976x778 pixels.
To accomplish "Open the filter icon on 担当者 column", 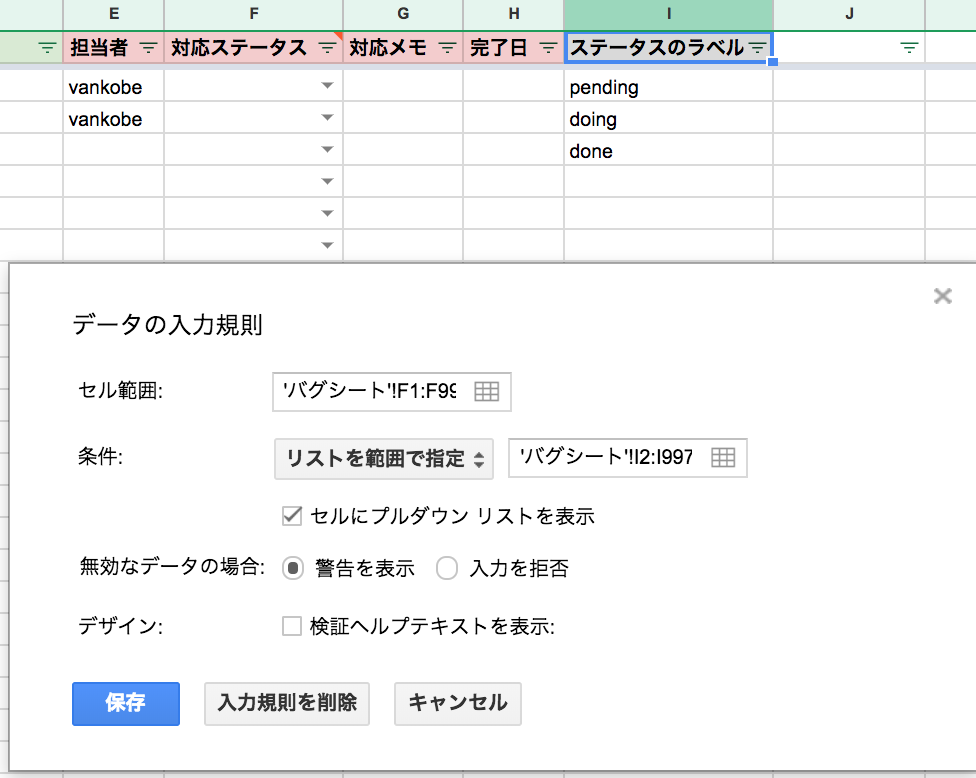I will click(148, 47).
